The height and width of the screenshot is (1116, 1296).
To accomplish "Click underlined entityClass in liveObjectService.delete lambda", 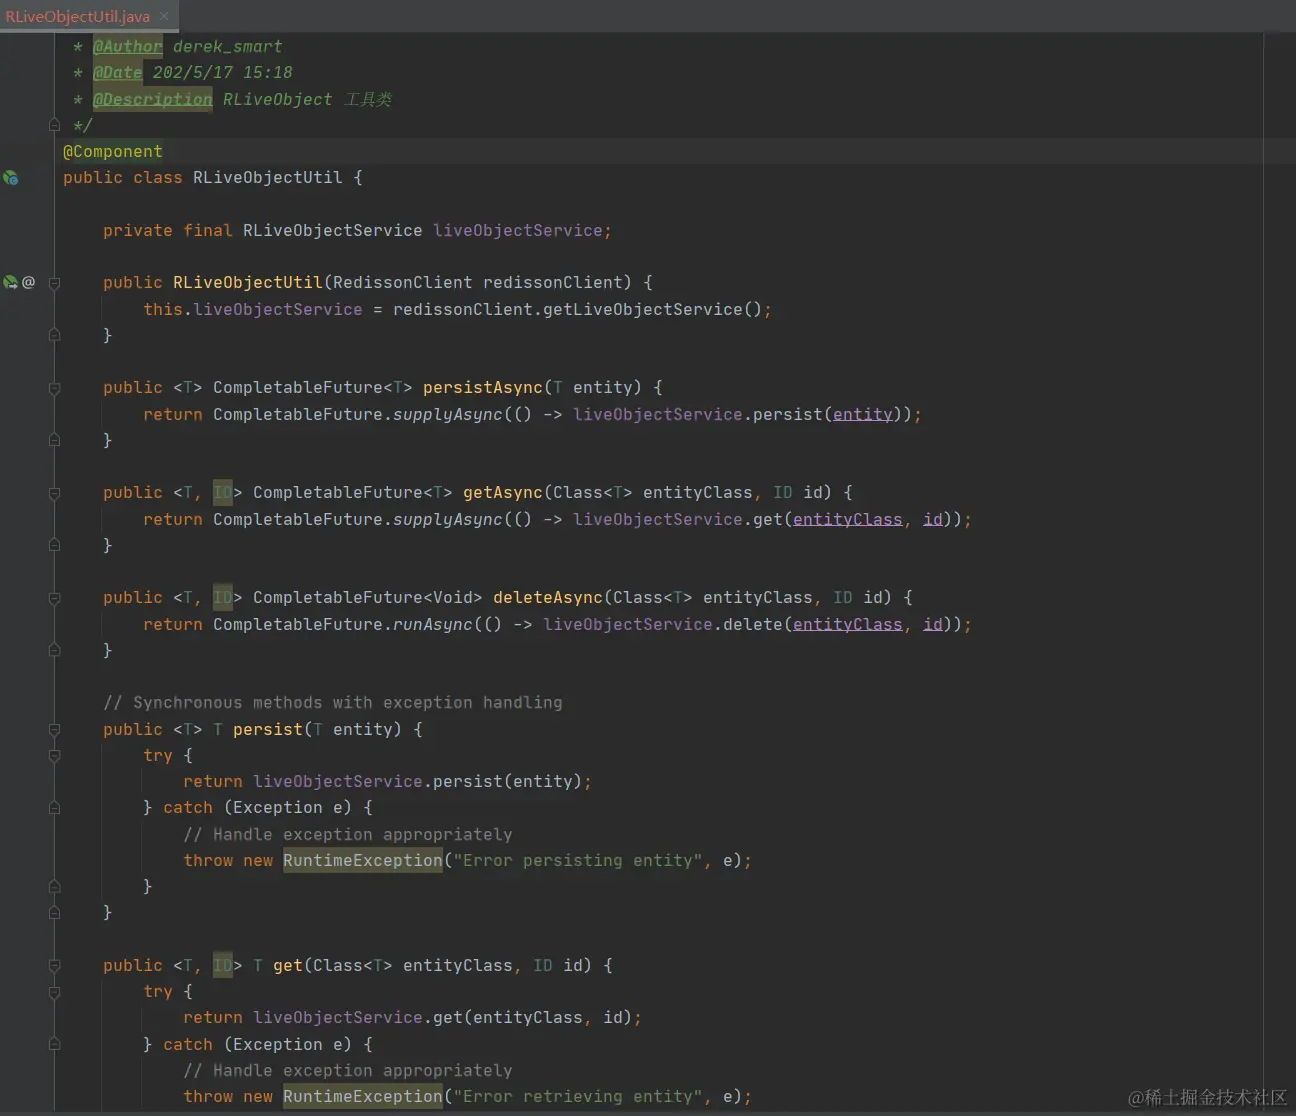I will tap(847, 624).
